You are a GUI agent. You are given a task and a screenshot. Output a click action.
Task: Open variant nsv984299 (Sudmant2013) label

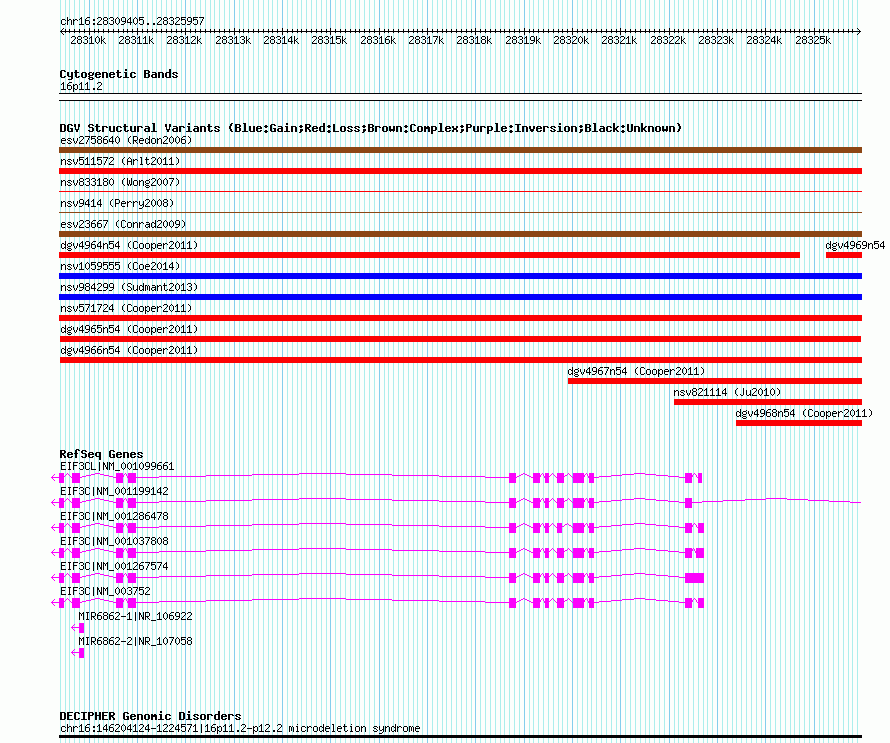point(129,287)
